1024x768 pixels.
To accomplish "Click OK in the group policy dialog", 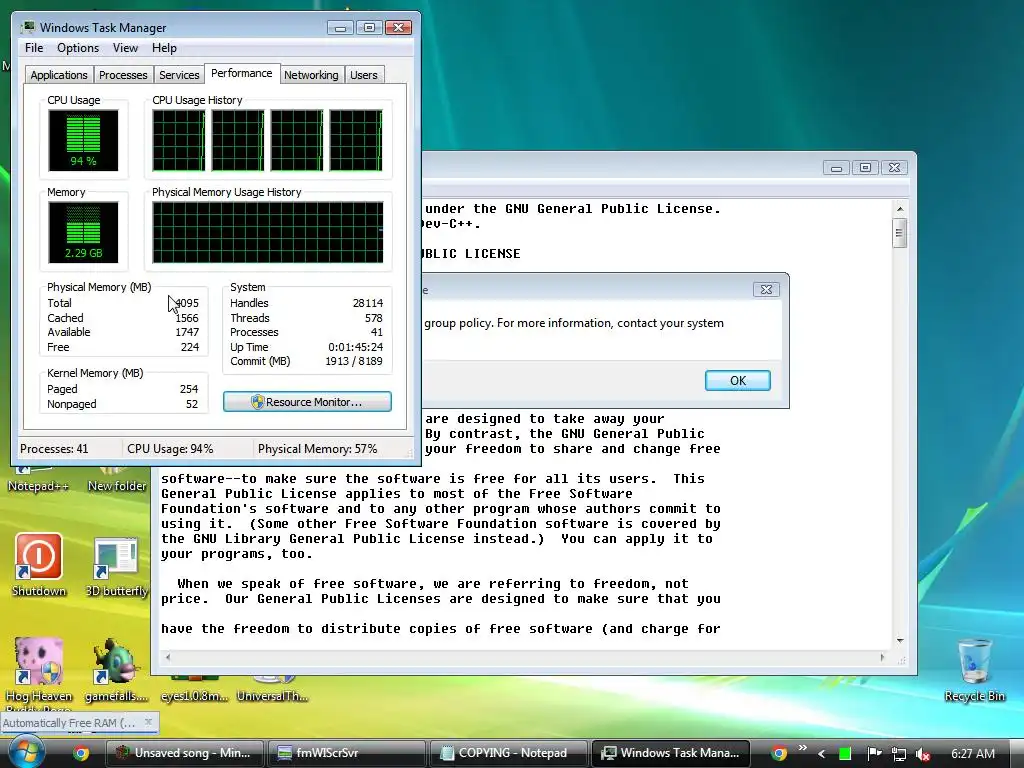I will pos(737,381).
